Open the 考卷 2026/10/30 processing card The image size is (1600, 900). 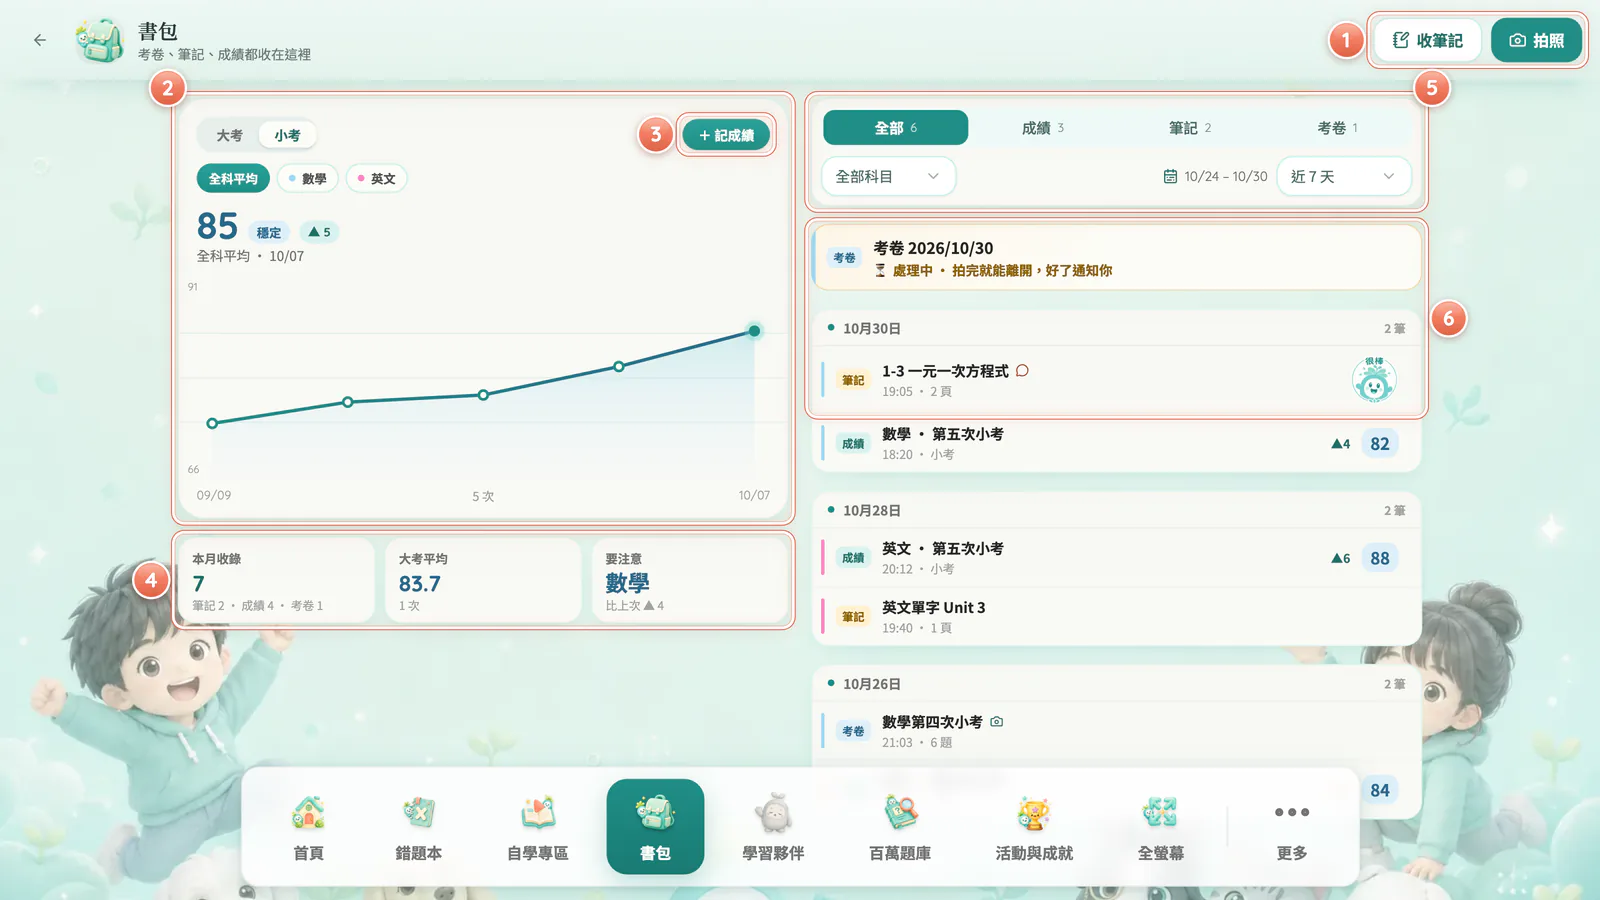point(1117,258)
